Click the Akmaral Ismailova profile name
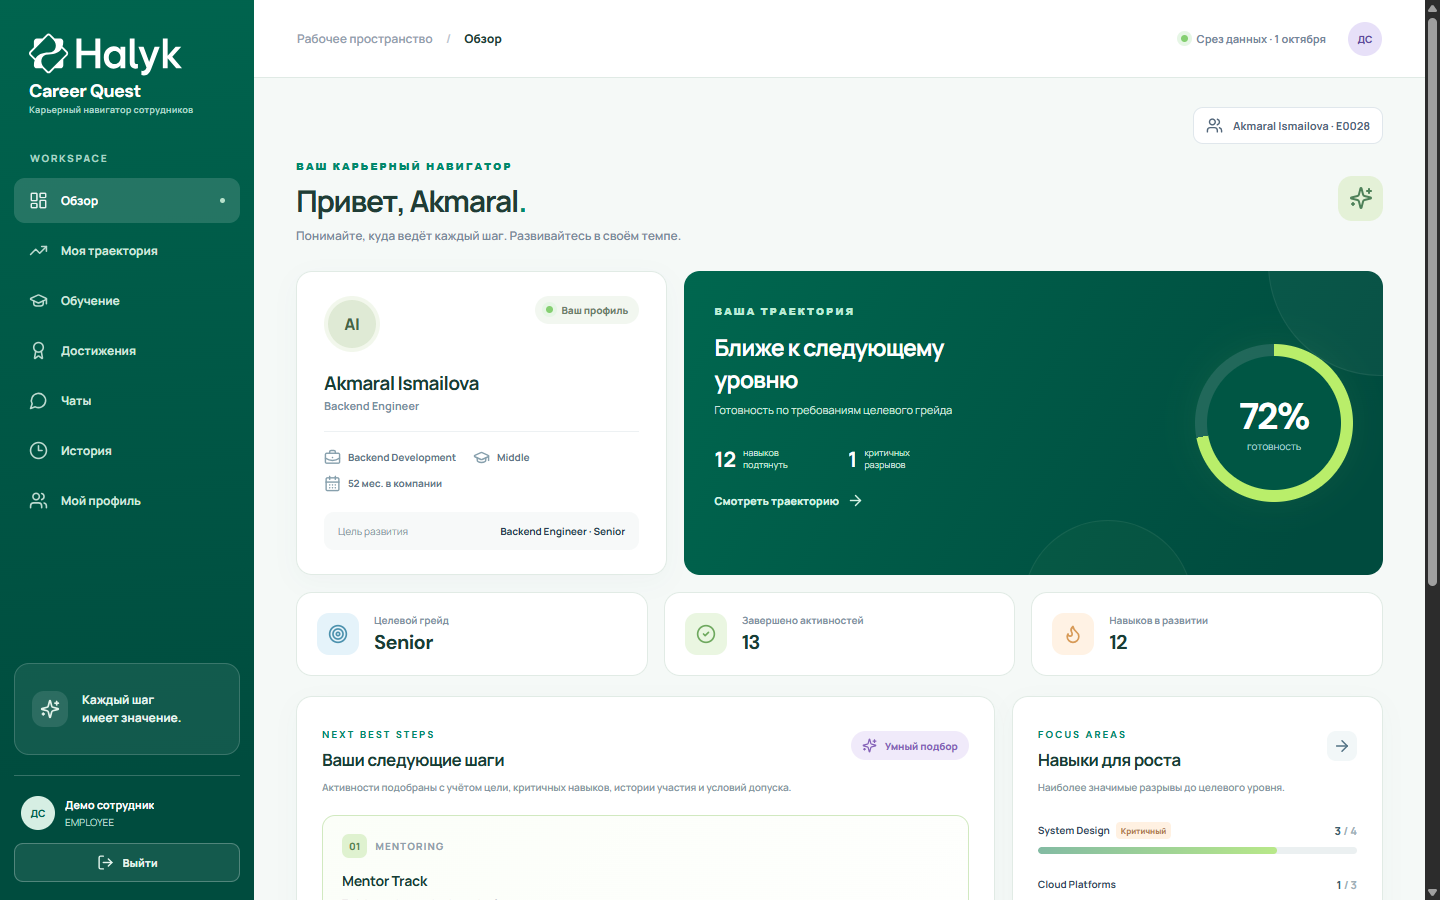The height and width of the screenshot is (900, 1440). coord(401,383)
